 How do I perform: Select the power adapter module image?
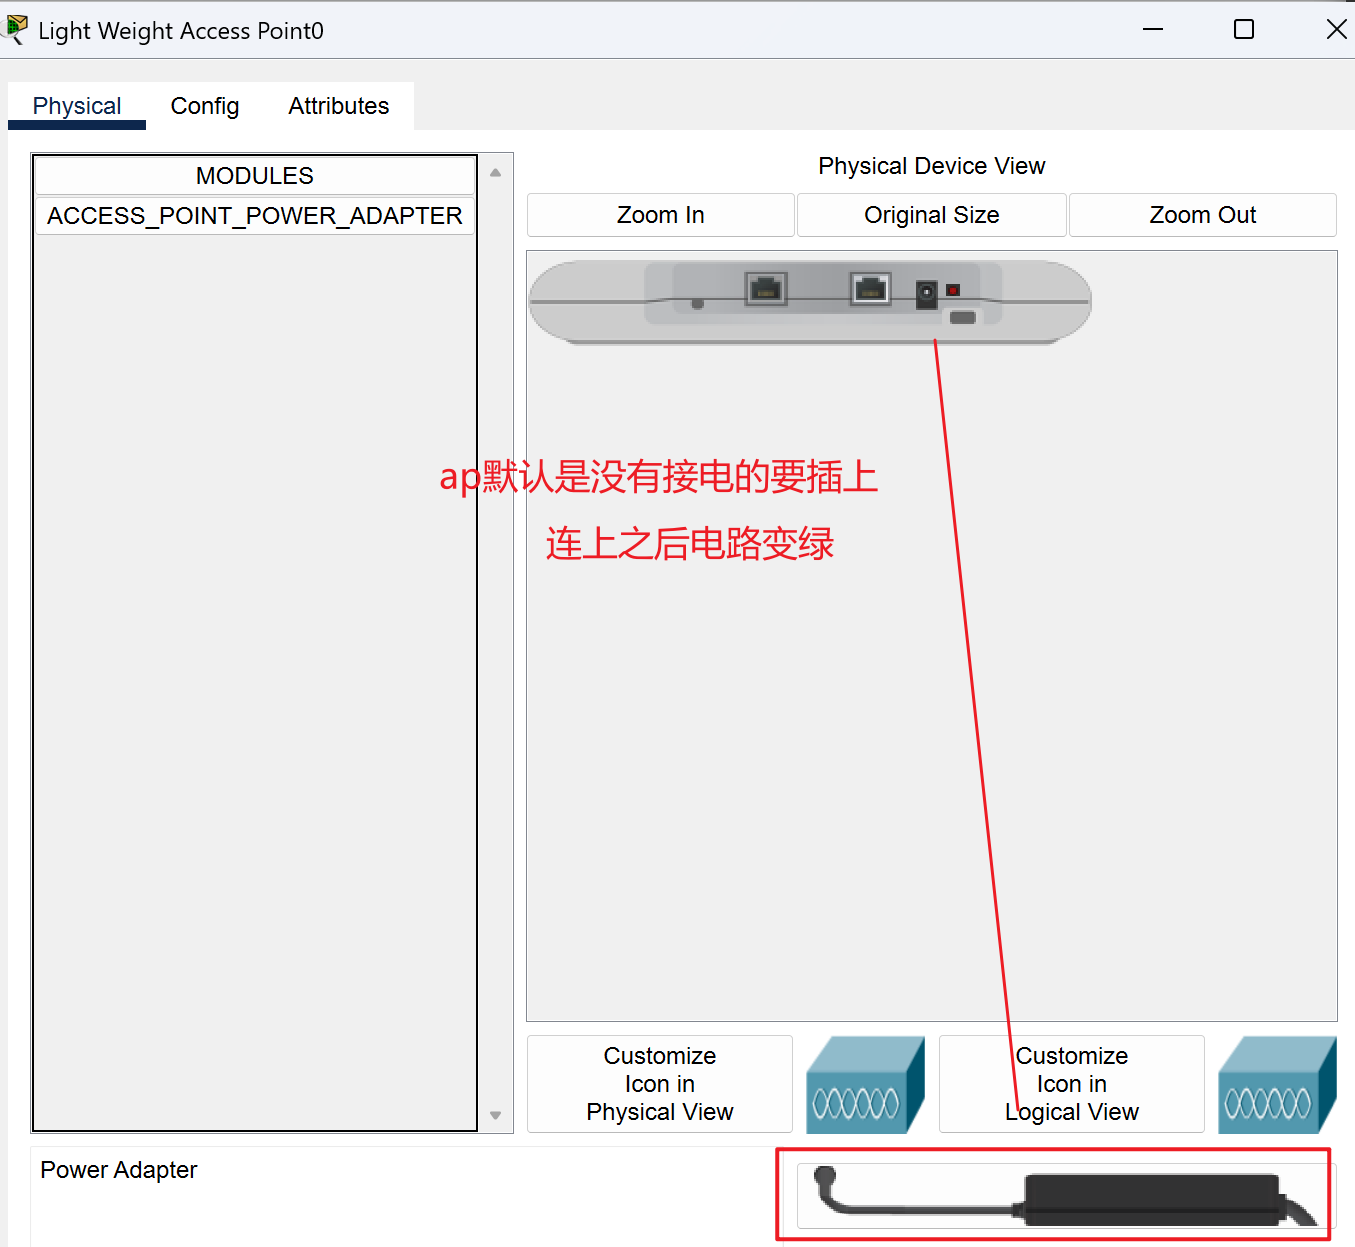(1064, 1196)
